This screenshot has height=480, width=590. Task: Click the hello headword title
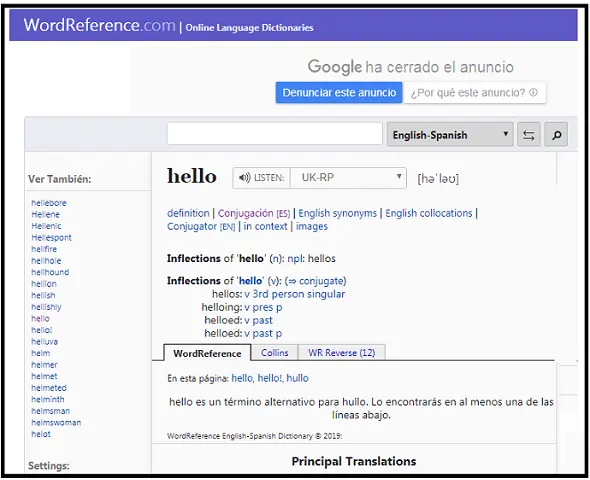[192, 176]
